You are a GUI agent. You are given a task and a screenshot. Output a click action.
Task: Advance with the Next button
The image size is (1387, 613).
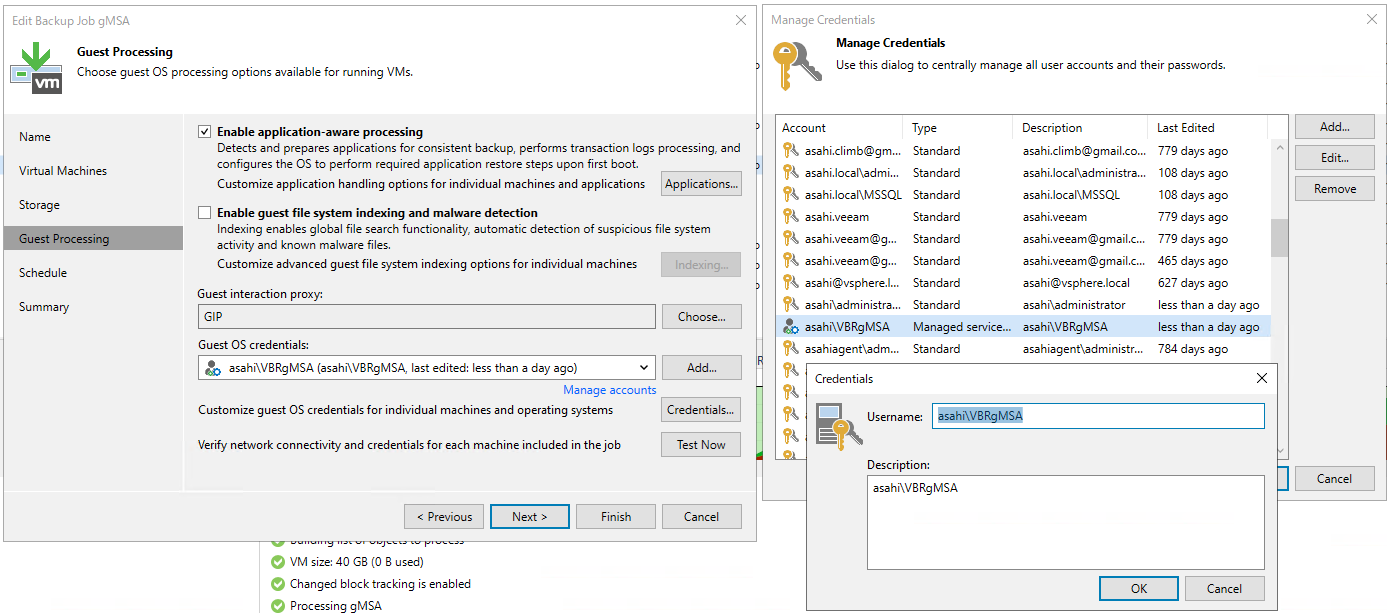click(530, 517)
